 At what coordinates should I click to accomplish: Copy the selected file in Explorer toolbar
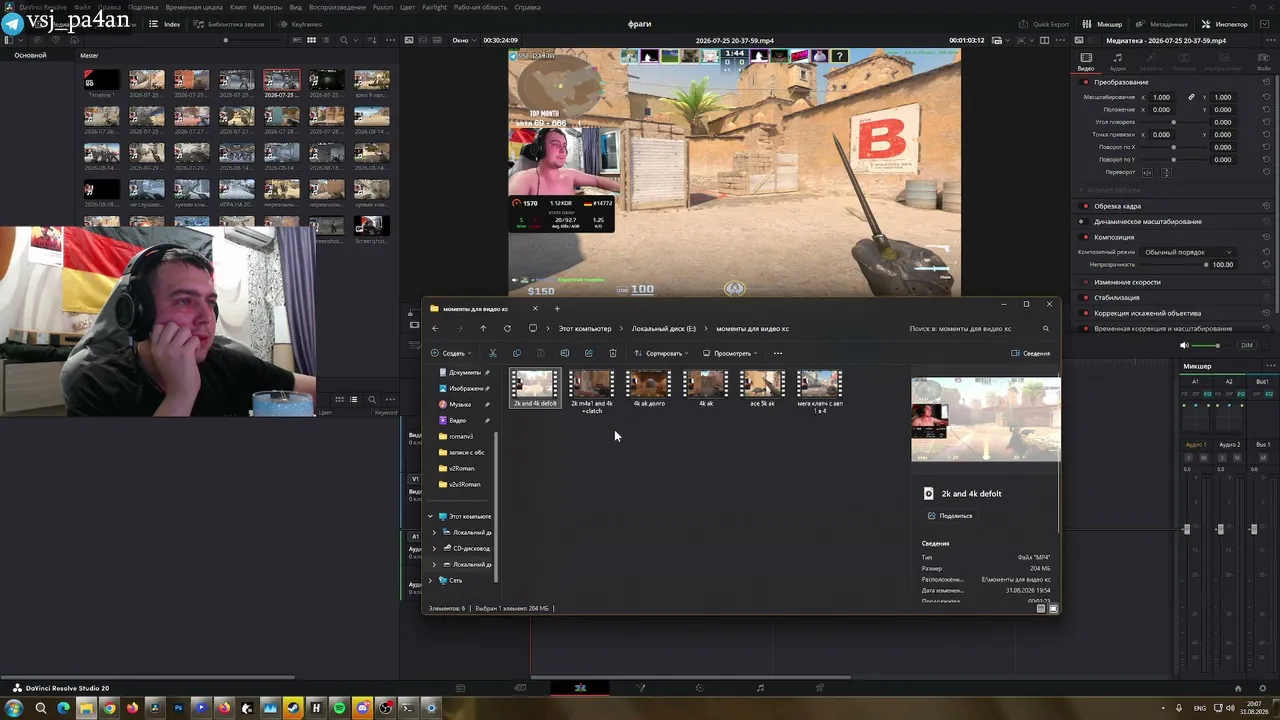pyautogui.click(x=516, y=353)
